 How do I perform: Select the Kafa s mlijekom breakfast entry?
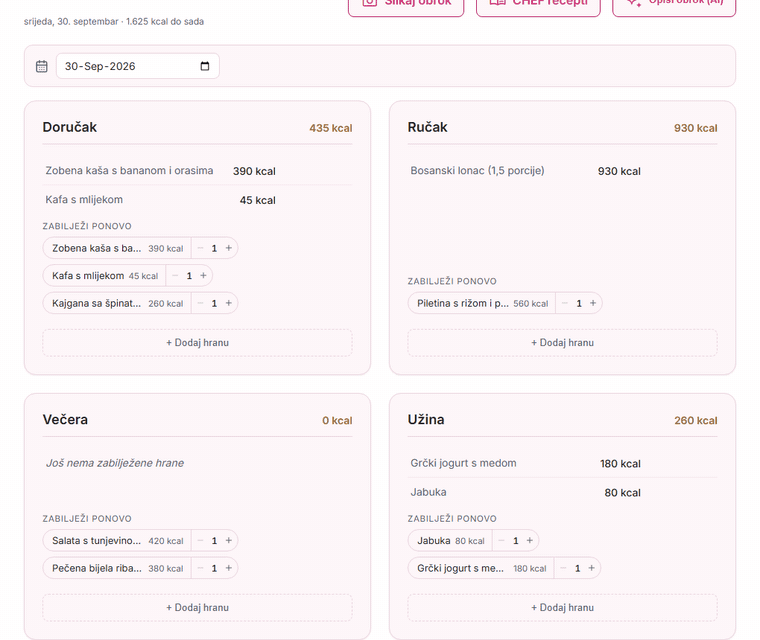197,200
